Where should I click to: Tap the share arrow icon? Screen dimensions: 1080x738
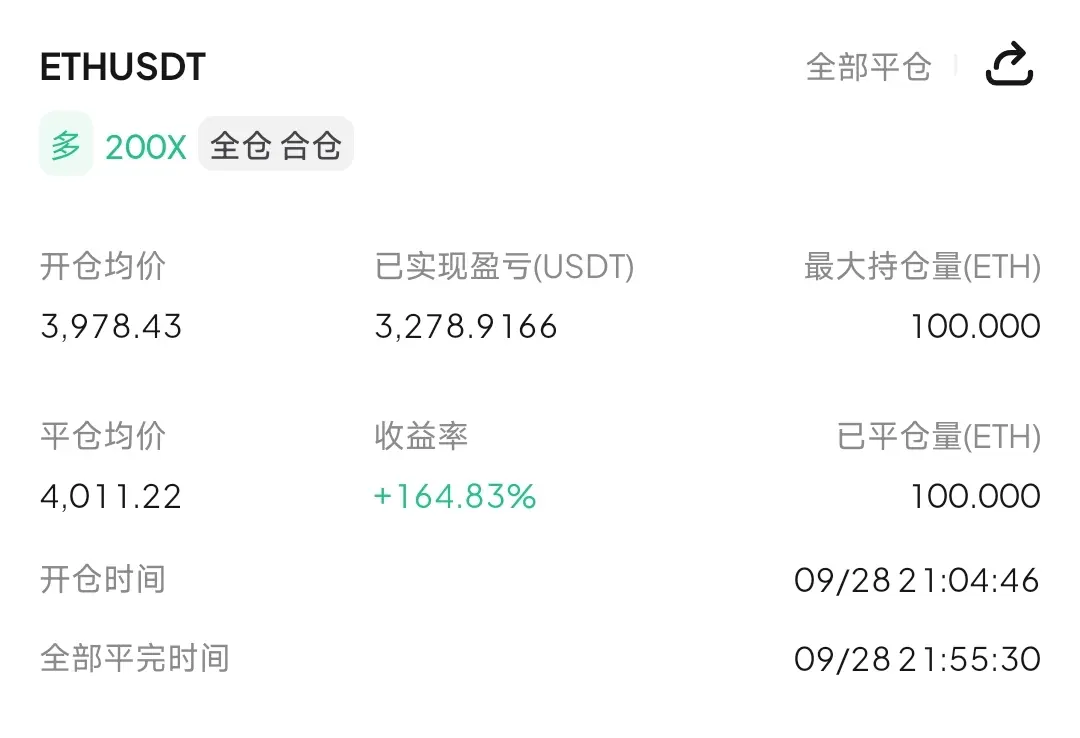(1009, 64)
